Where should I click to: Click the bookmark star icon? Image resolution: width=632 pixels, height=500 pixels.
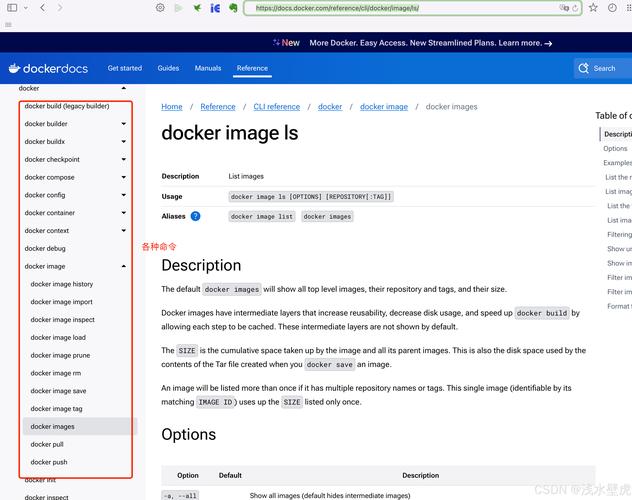click(593, 8)
